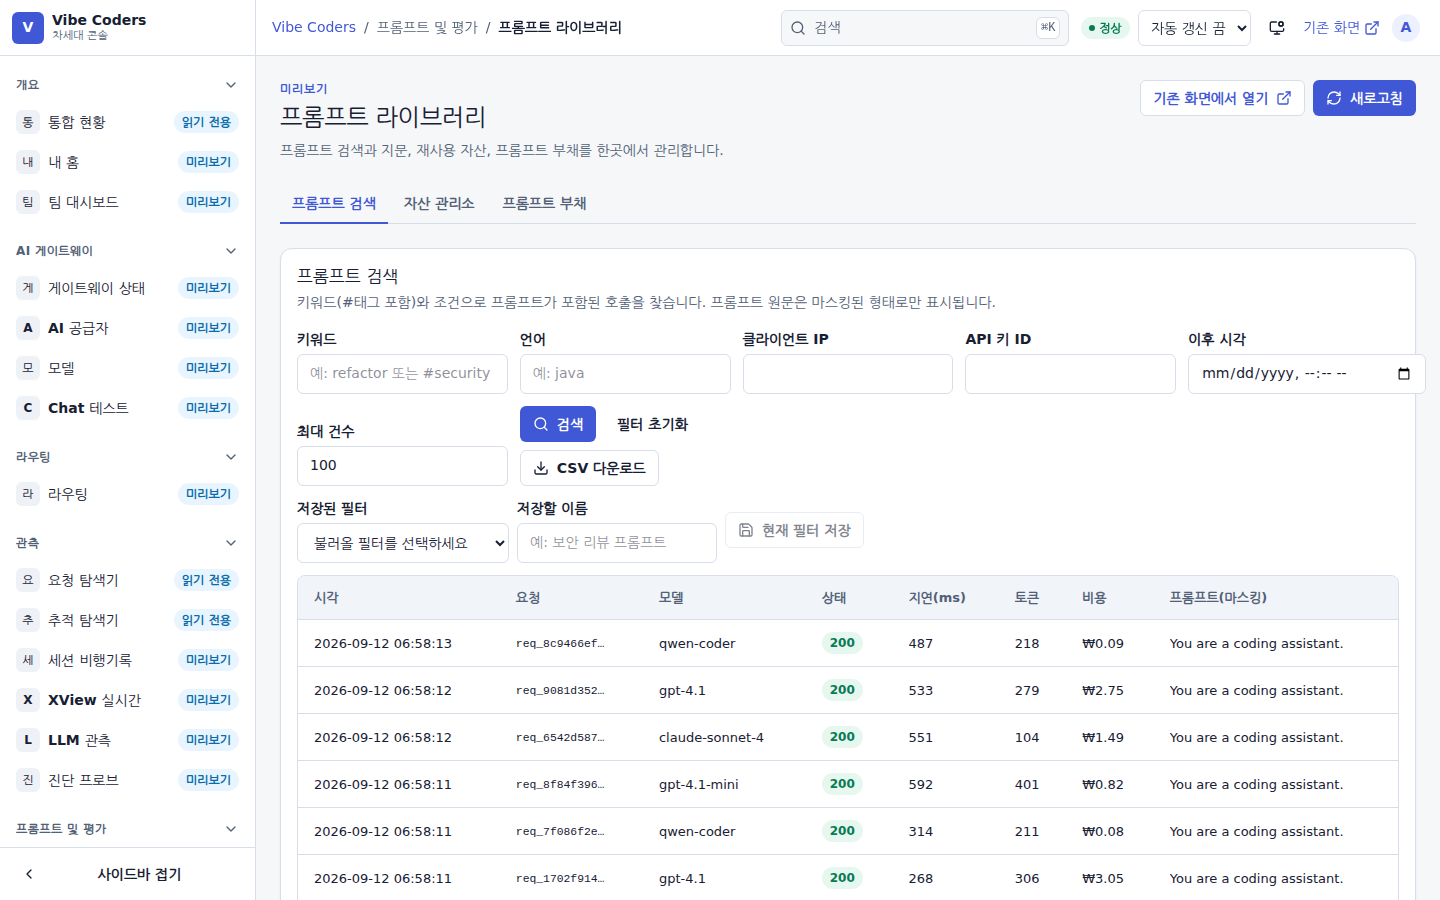Click the monitor display icon in top bar
This screenshot has width=1440, height=900.
(1277, 28)
